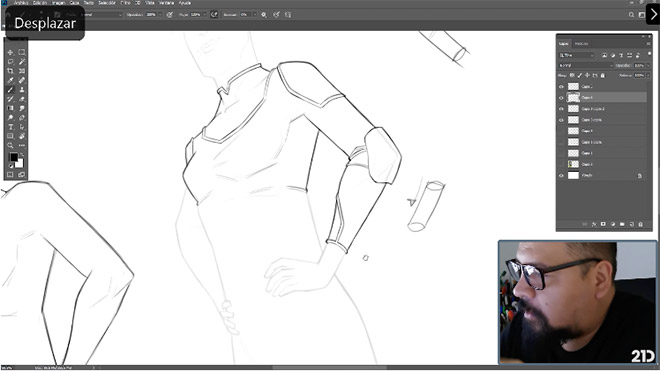660x371 pixels.
Task: Open the layer kind filter dropdown
Action: pos(576,55)
